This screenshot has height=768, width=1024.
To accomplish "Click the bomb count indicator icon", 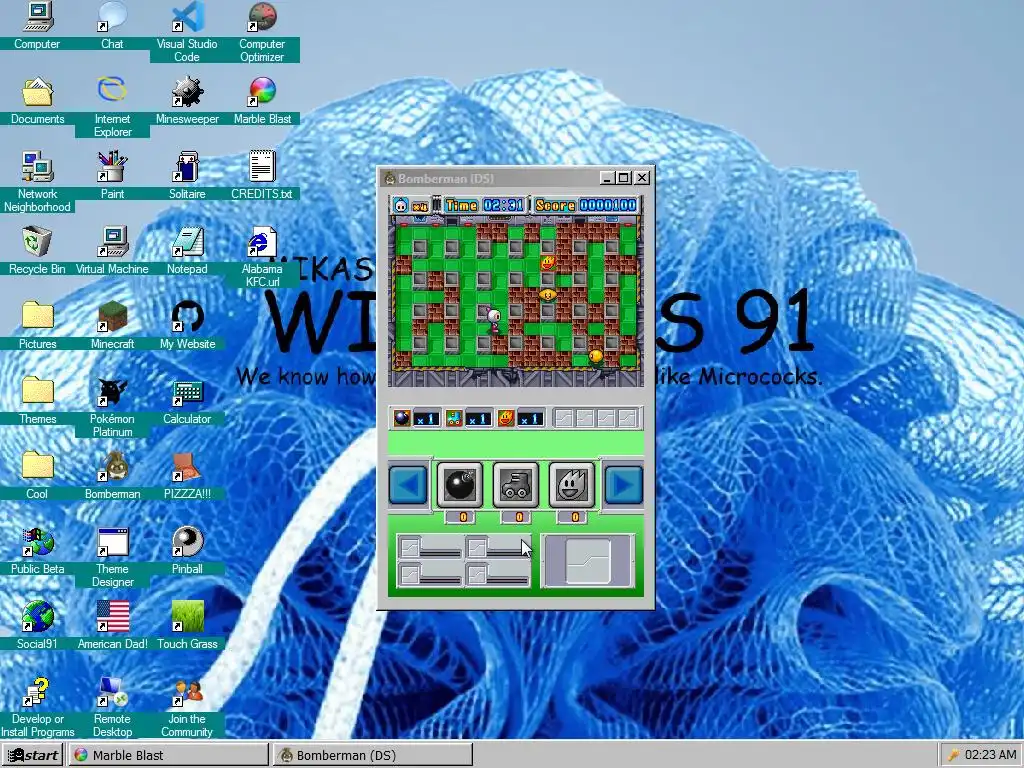I will [x=402, y=418].
